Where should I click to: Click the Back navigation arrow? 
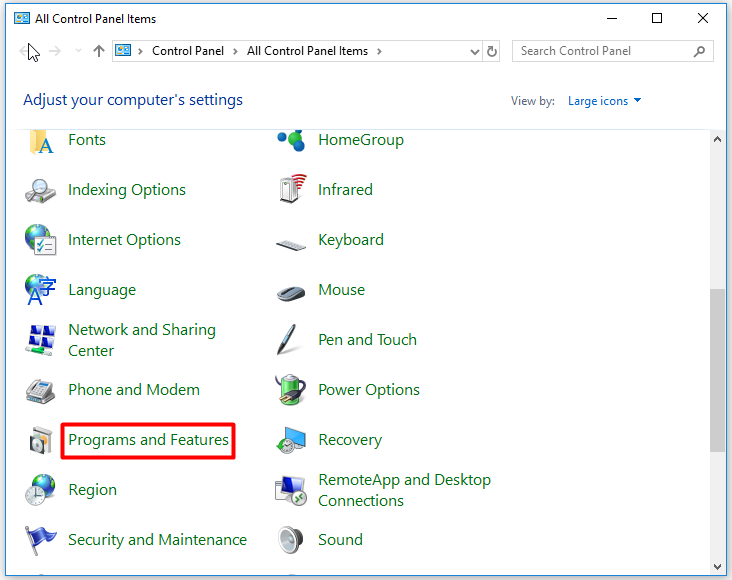point(23,51)
